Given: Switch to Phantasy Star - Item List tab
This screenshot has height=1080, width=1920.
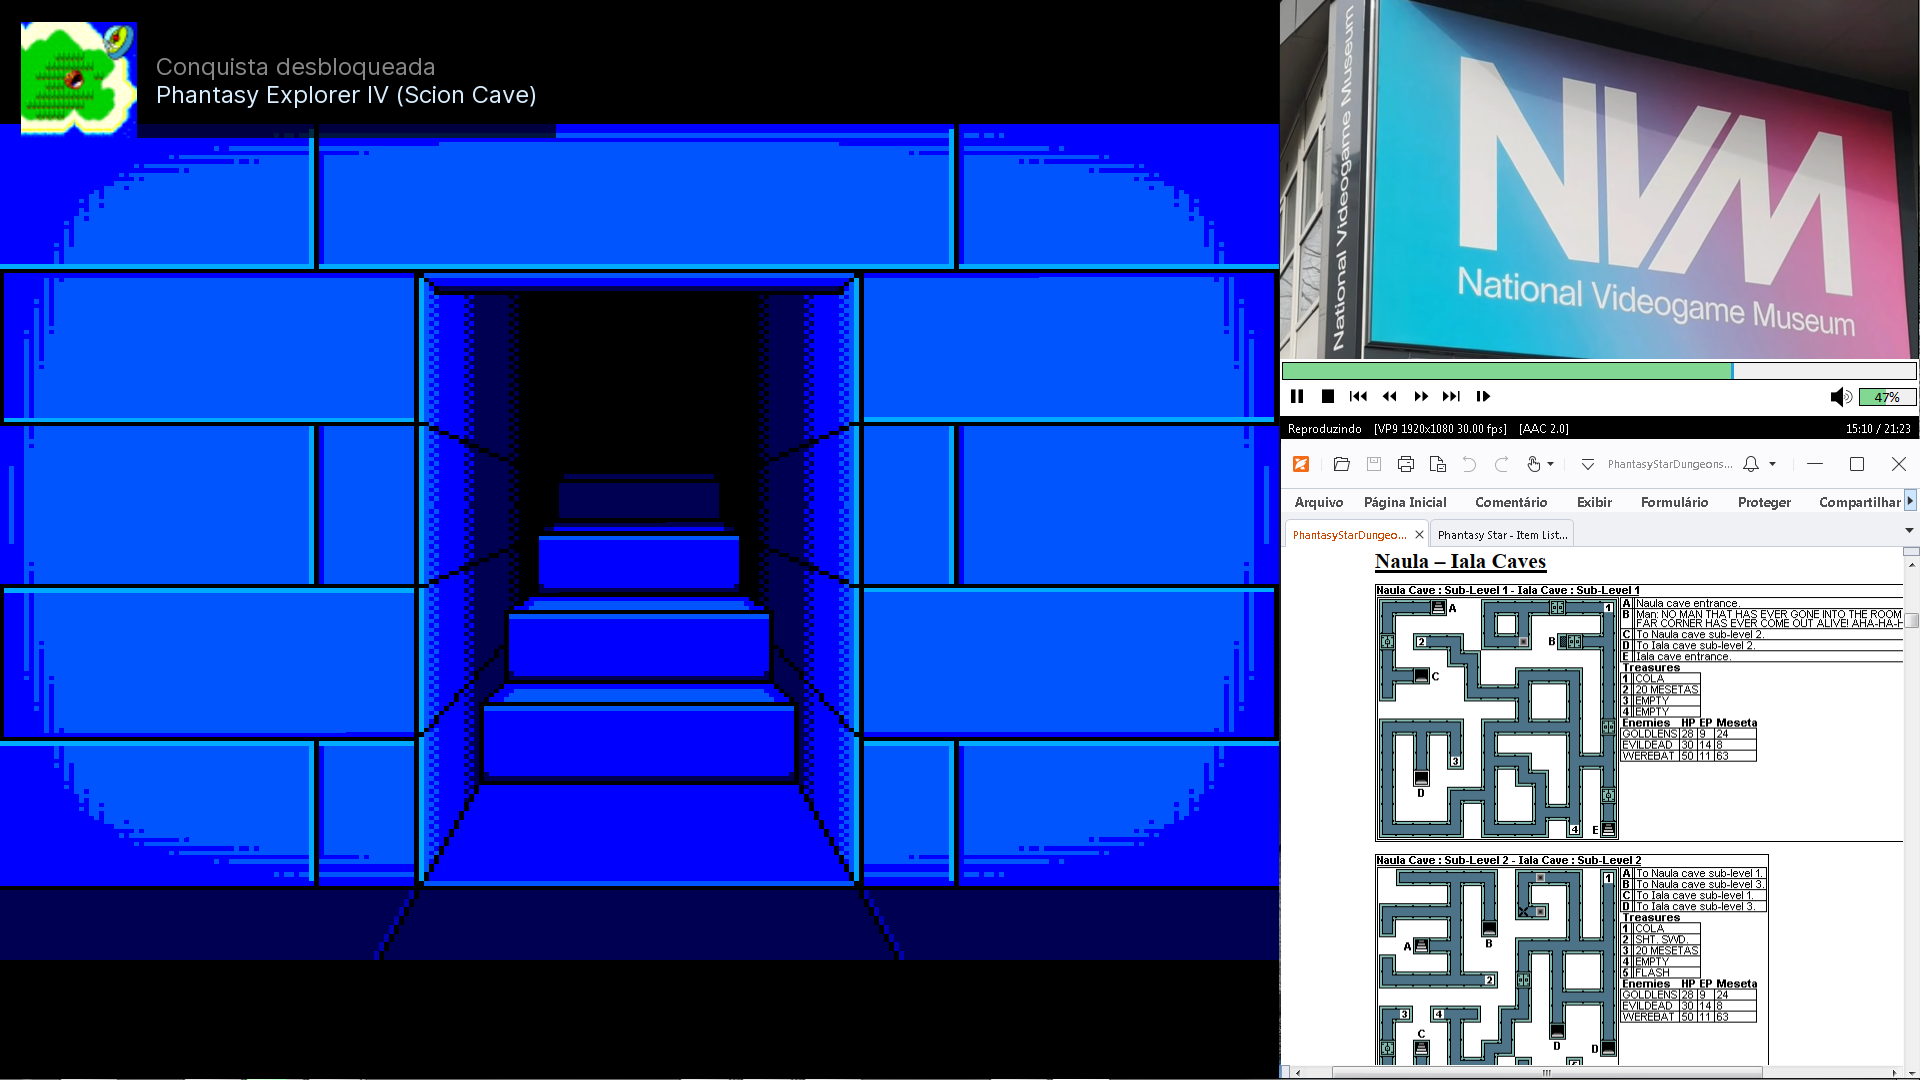Looking at the screenshot, I should tap(1502, 535).
